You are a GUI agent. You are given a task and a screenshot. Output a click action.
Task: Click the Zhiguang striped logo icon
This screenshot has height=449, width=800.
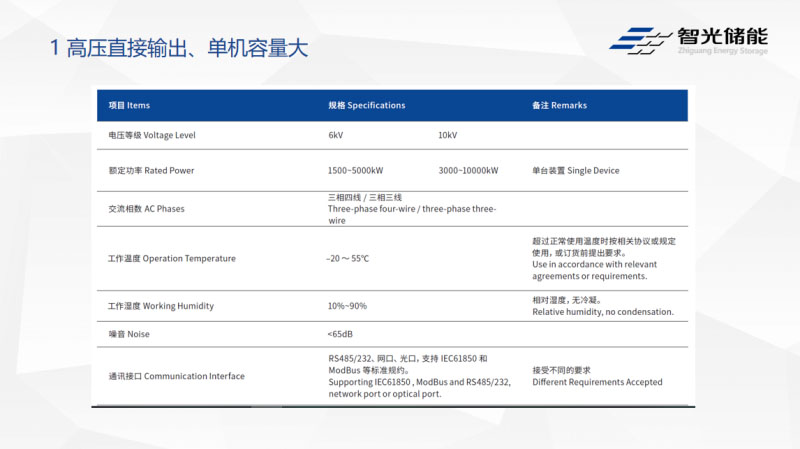640,39
